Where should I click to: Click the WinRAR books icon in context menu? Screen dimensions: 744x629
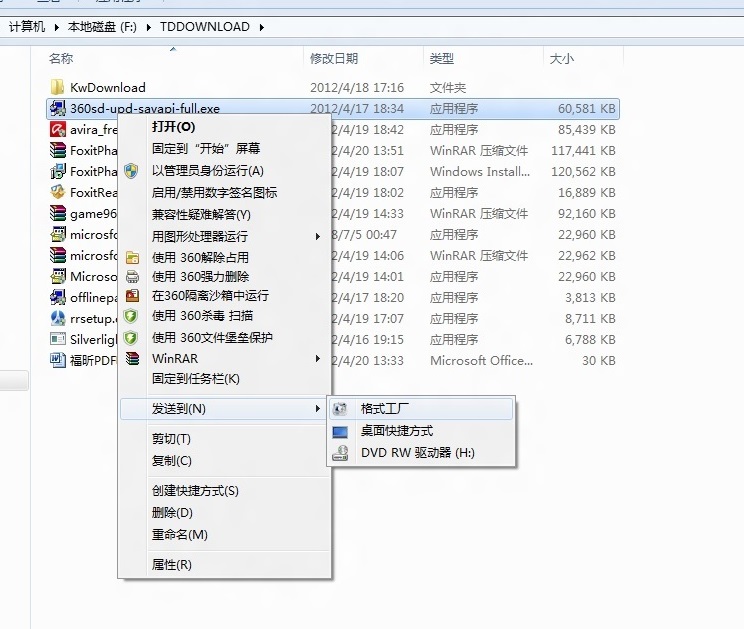tap(130, 358)
